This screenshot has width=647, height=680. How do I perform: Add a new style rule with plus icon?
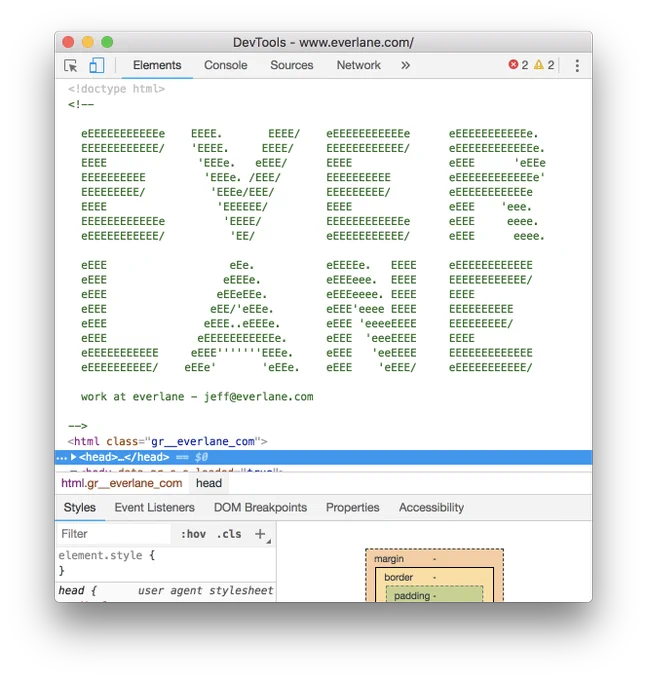[260, 534]
